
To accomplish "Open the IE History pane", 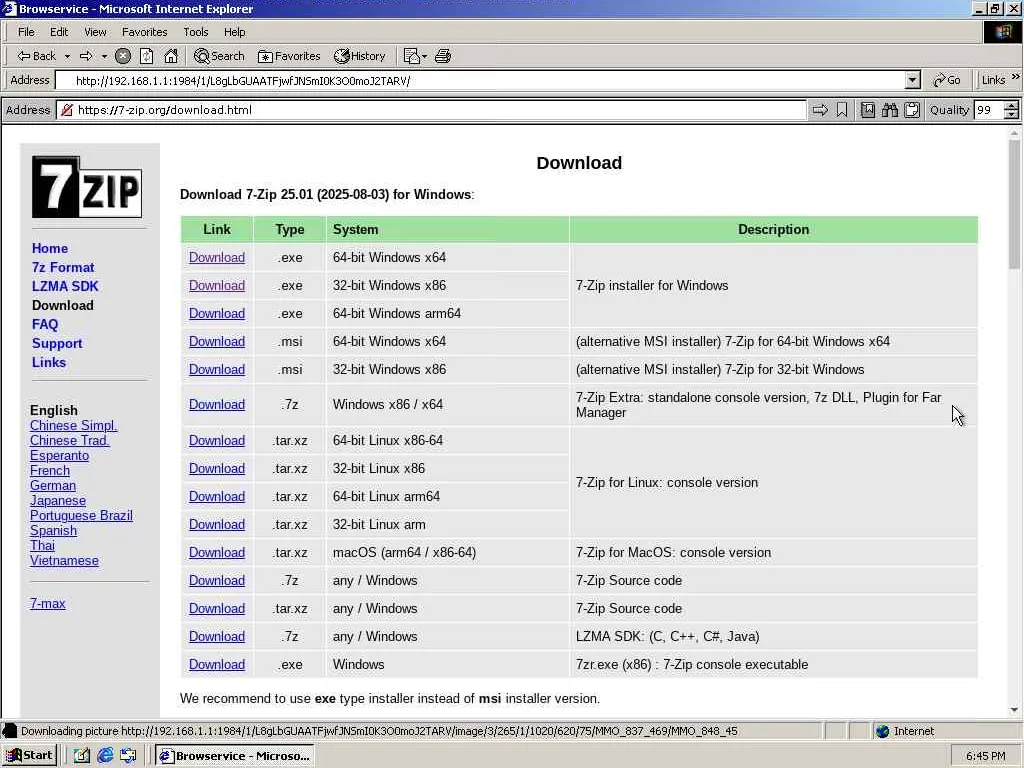I will (x=360, y=56).
